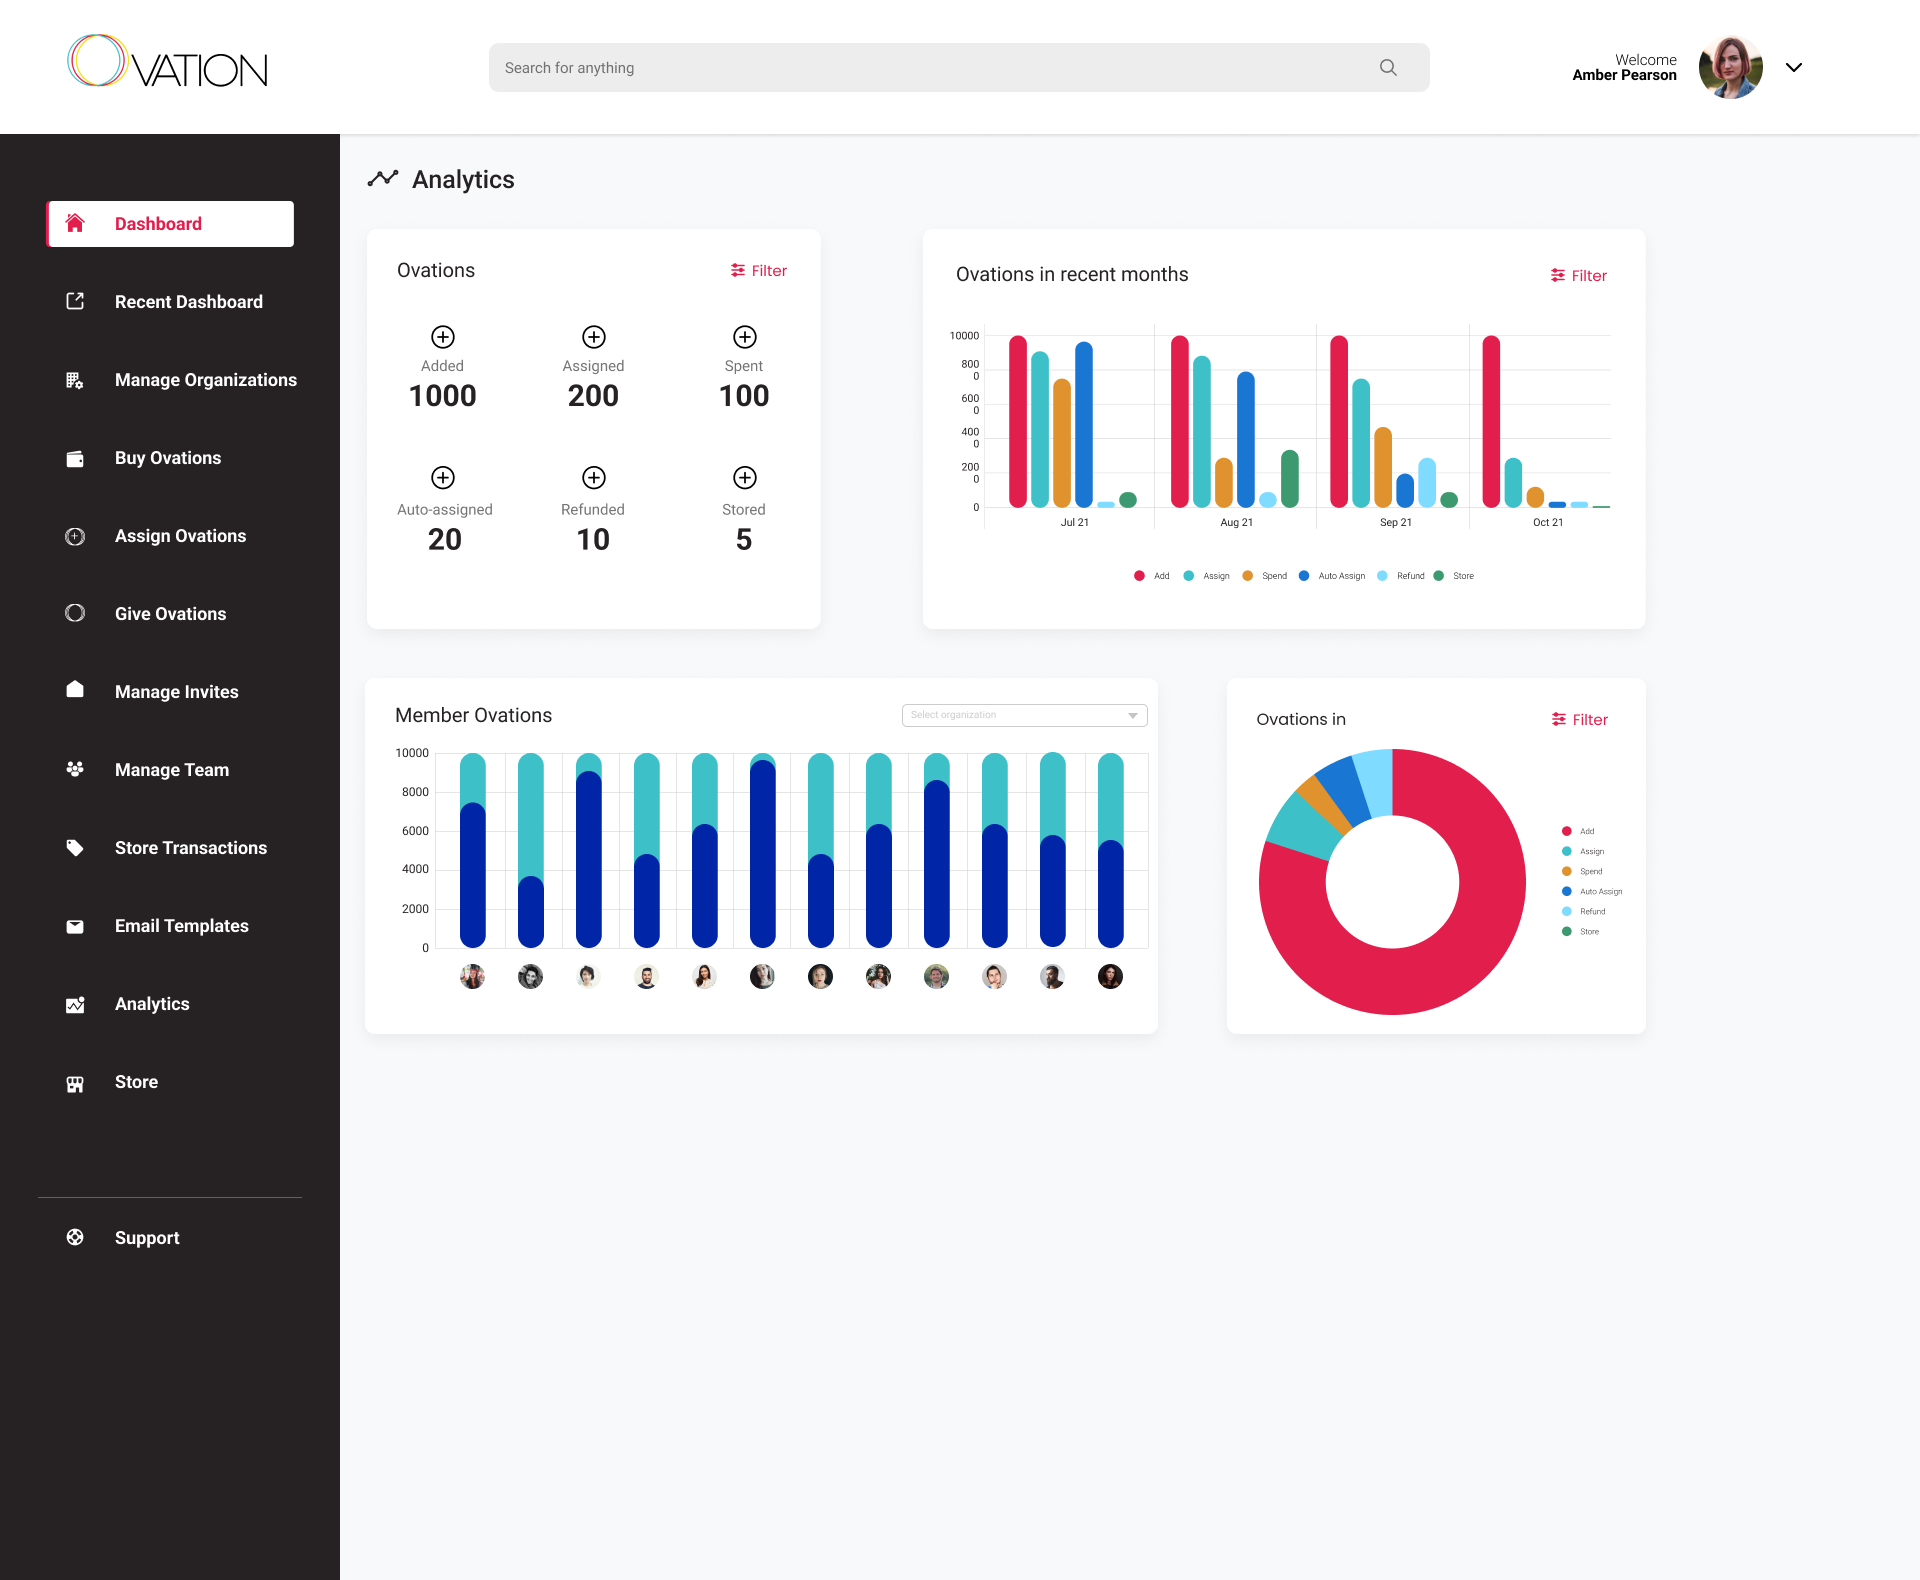This screenshot has height=1580, width=1920.
Task: Click the Refund dot in donut chart legend
Action: point(1567,911)
